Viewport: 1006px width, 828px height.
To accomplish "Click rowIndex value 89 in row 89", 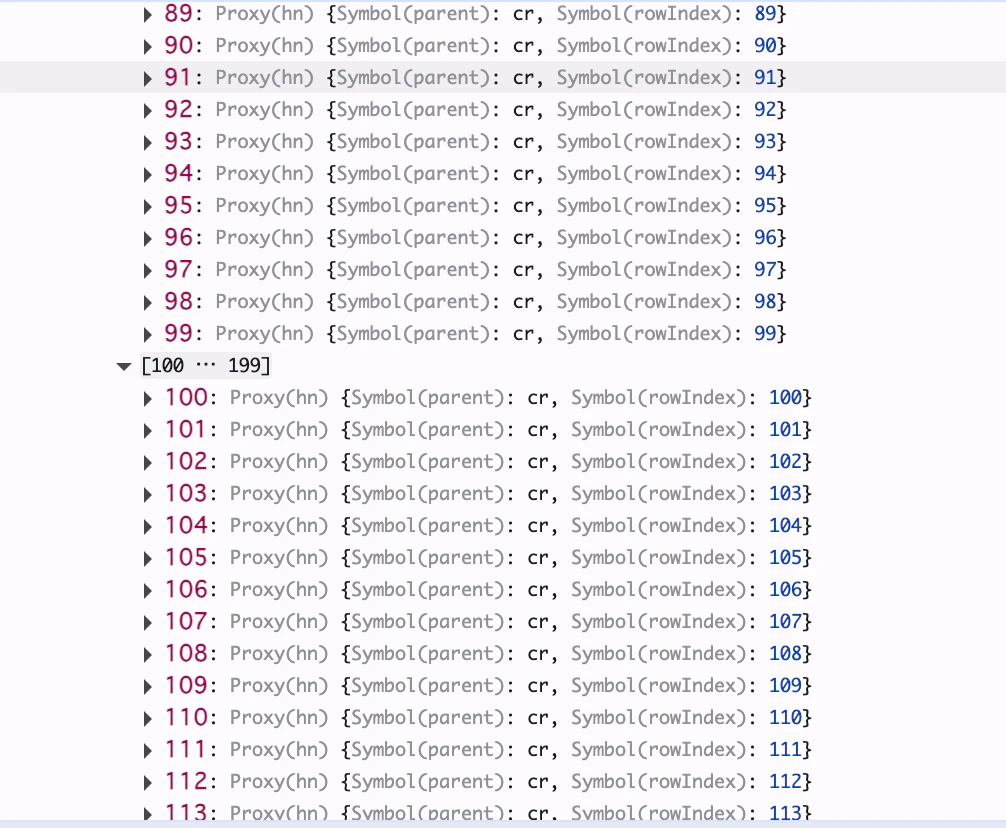I will [x=765, y=13].
